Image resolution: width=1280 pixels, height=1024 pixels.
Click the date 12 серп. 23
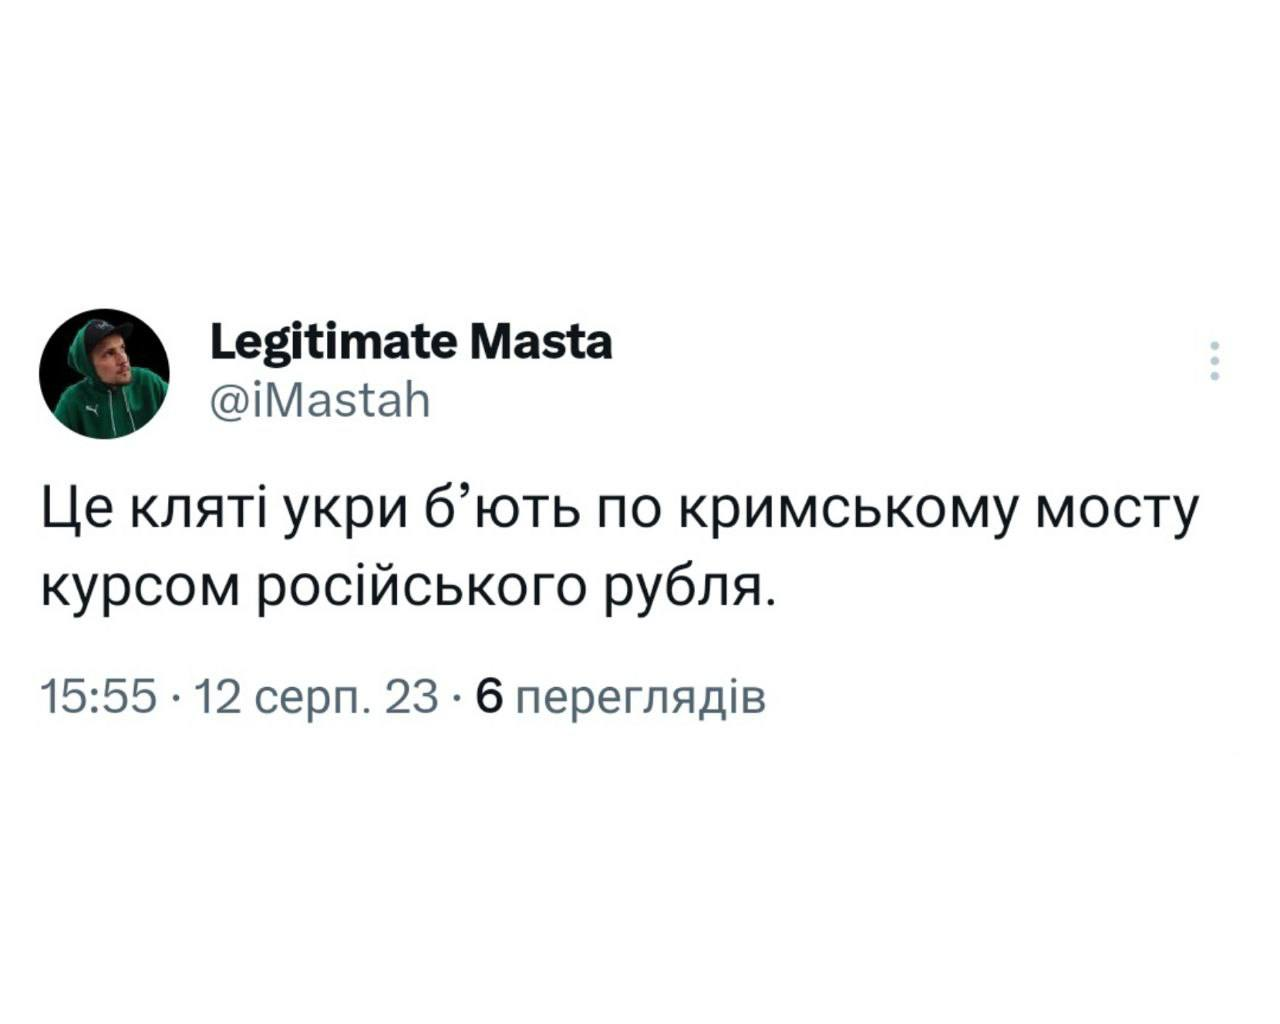pos(314,697)
